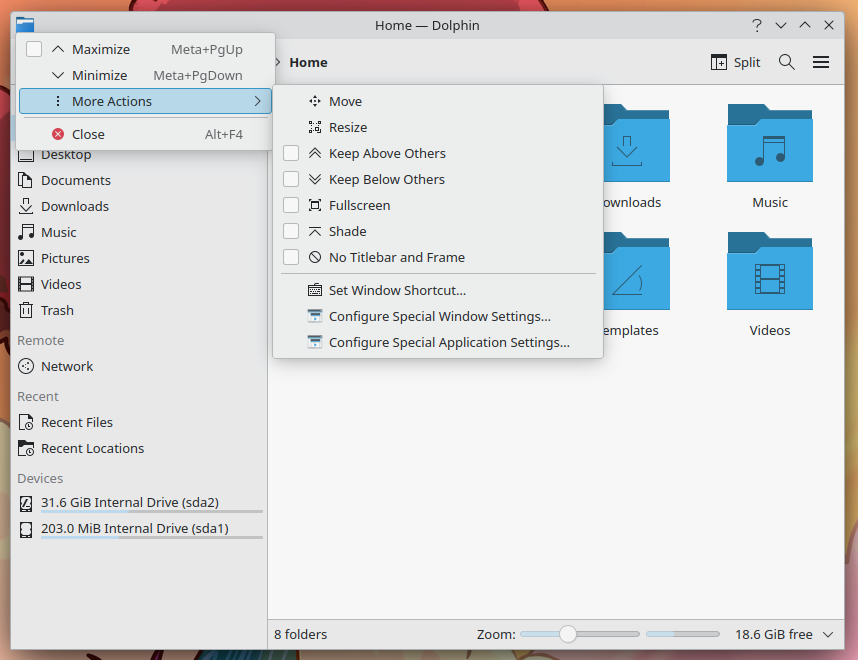
Task: Open Recent Locations label in the sidebar
Action: point(92,448)
